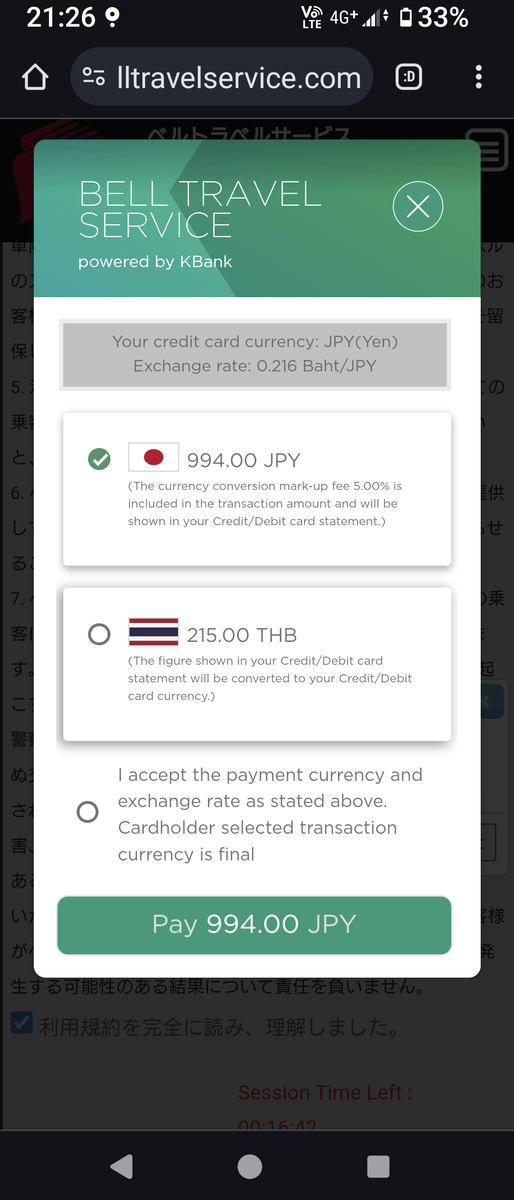Open site information icon in address bar
The width and height of the screenshot is (514, 1200).
tap(94, 78)
